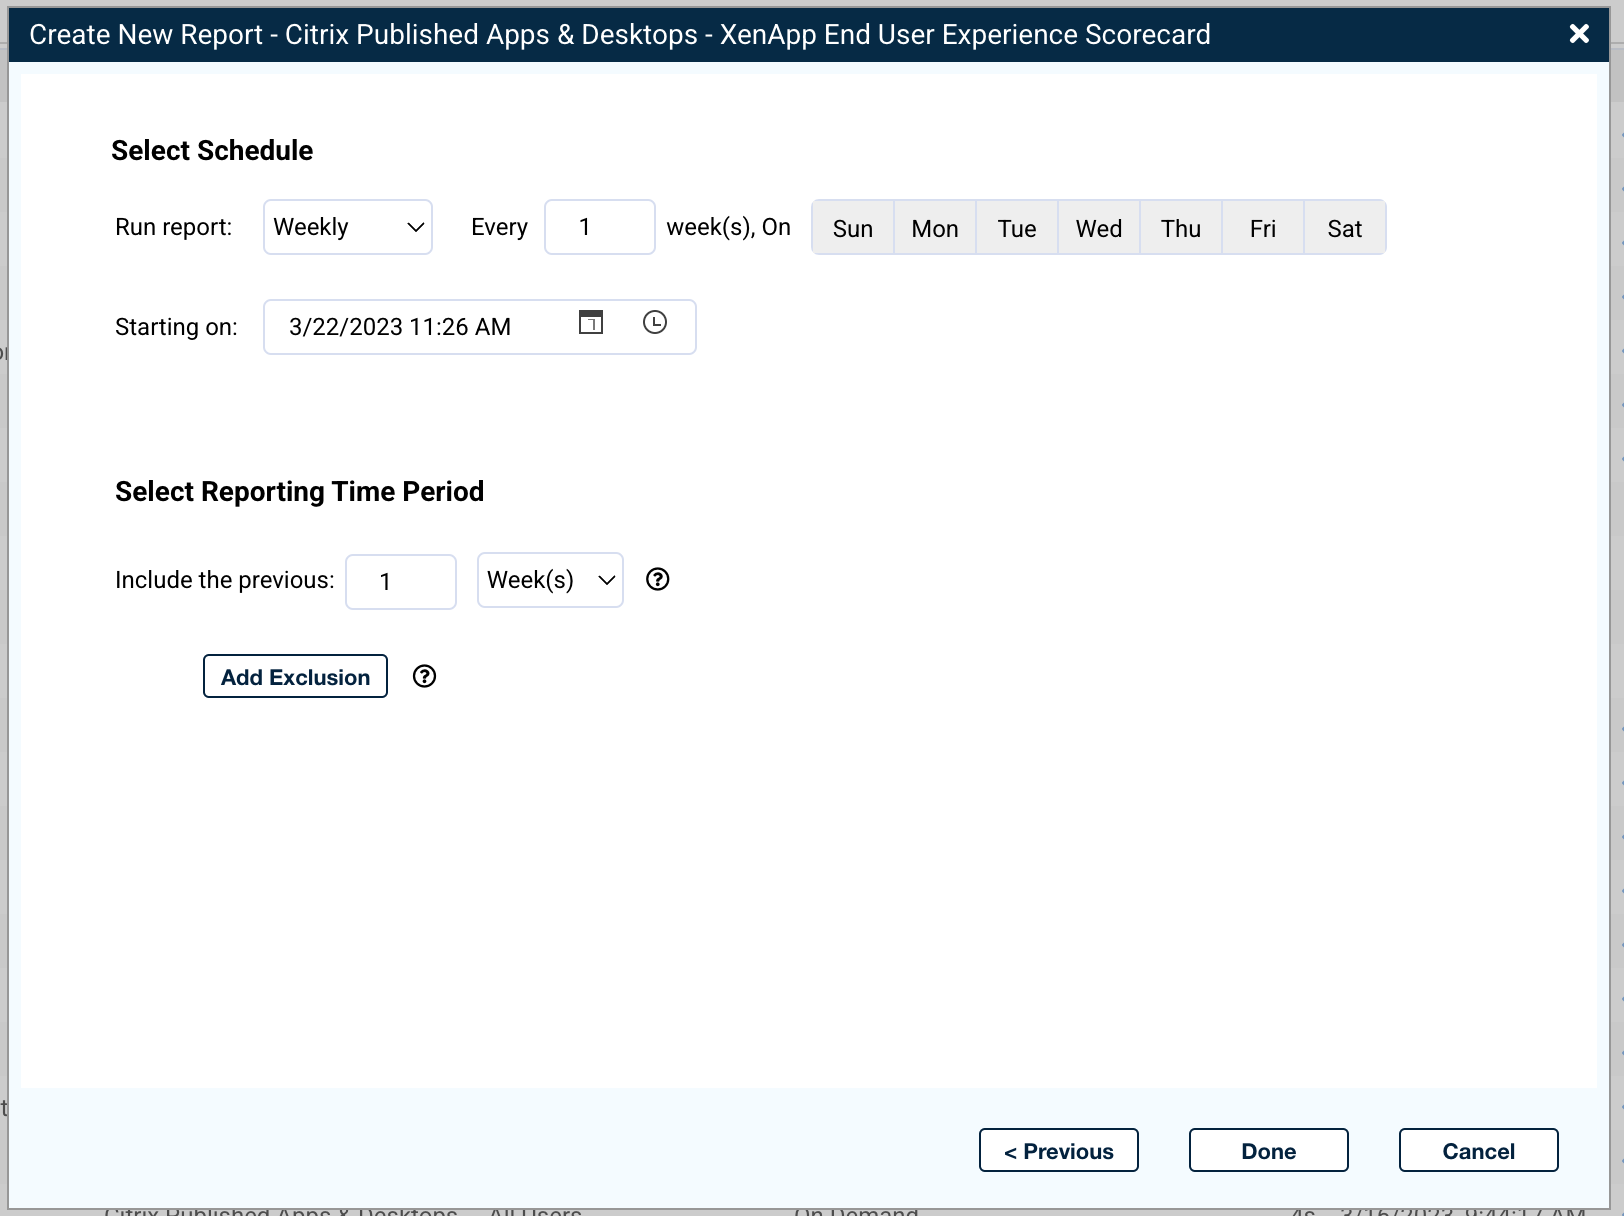This screenshot has height=1216, width=1624.
Task: Toggle the Mon day button
Action: [x=935, y=228]
